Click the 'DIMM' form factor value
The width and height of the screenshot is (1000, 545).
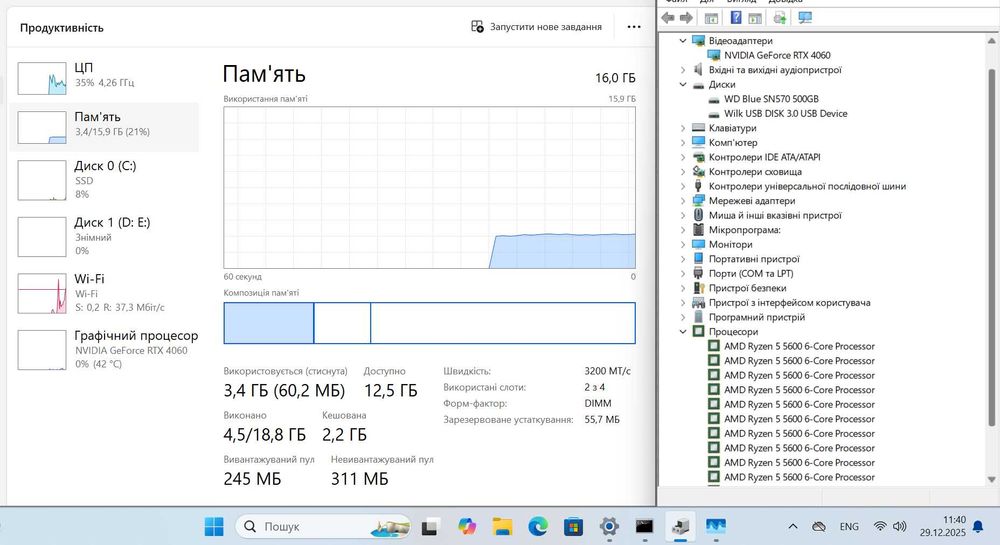(598, 403)
